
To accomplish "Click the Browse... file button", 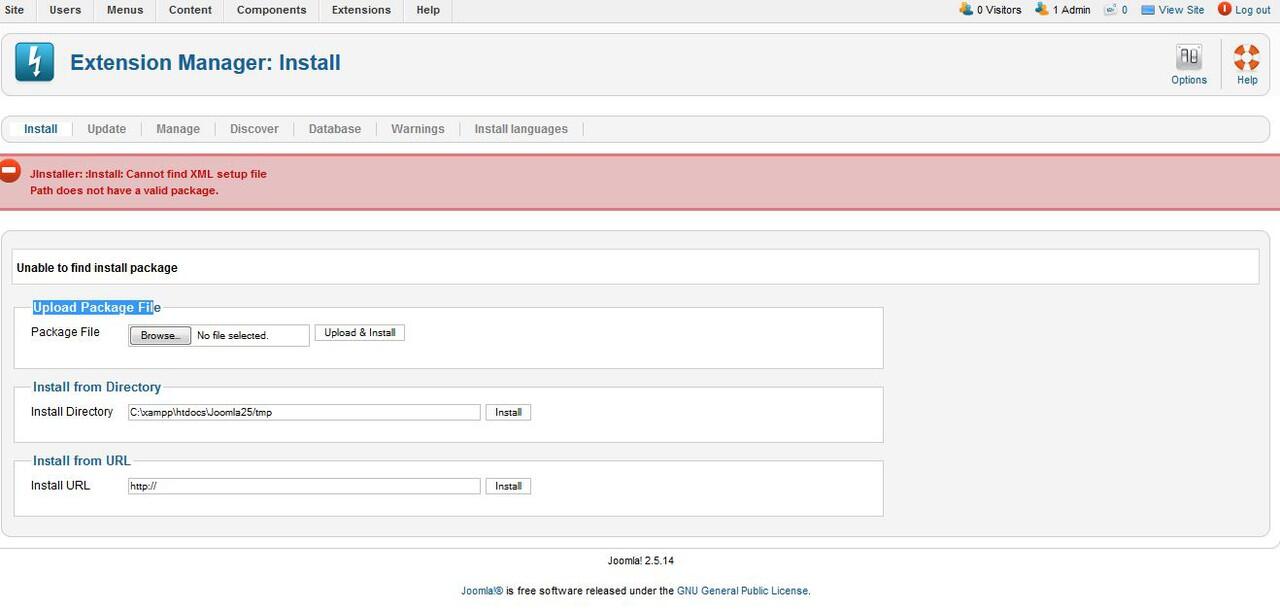I will click(160, 336).
